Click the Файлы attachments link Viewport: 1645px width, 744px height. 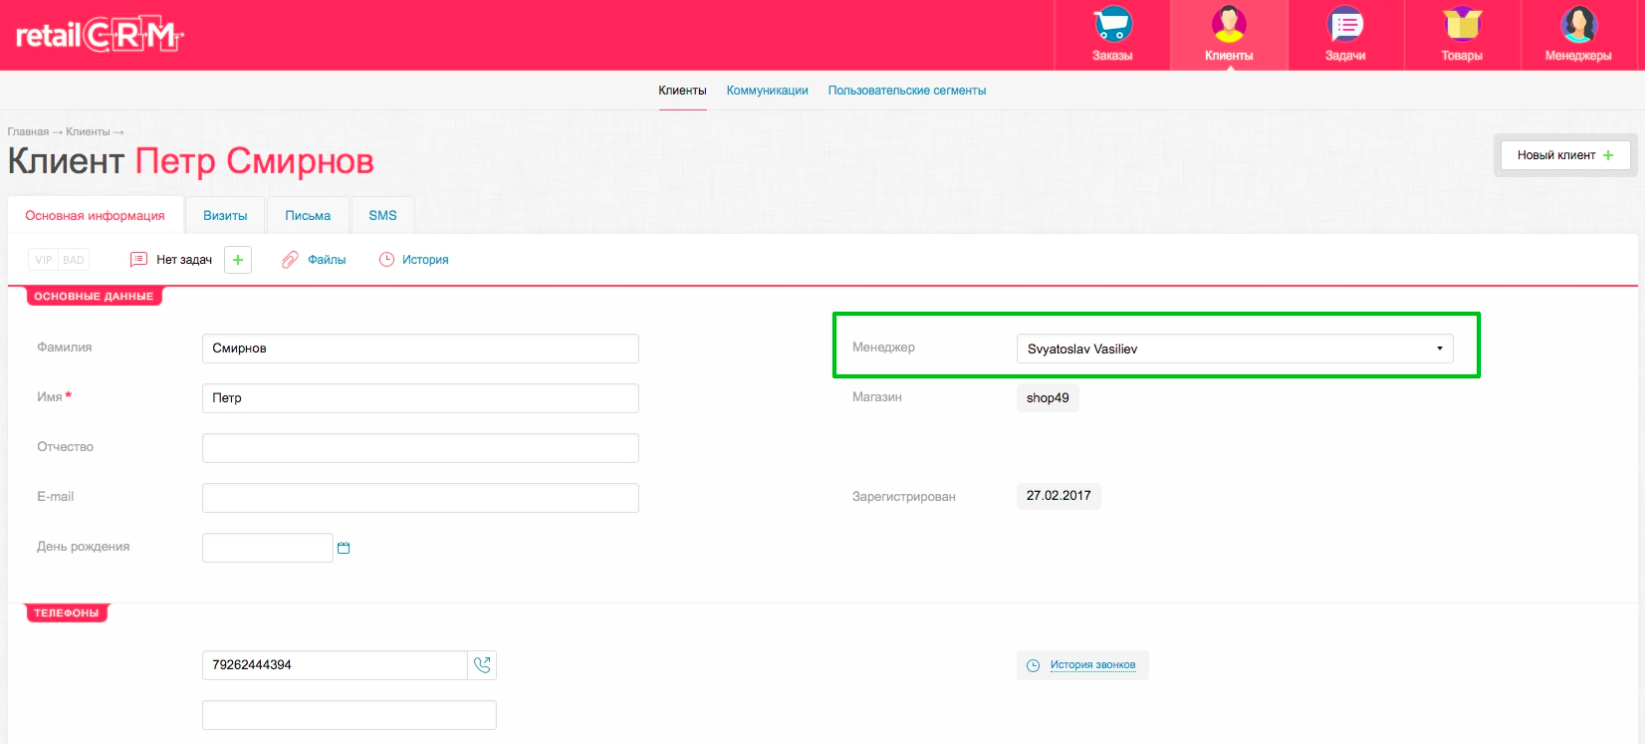click(x=326, y=260)
